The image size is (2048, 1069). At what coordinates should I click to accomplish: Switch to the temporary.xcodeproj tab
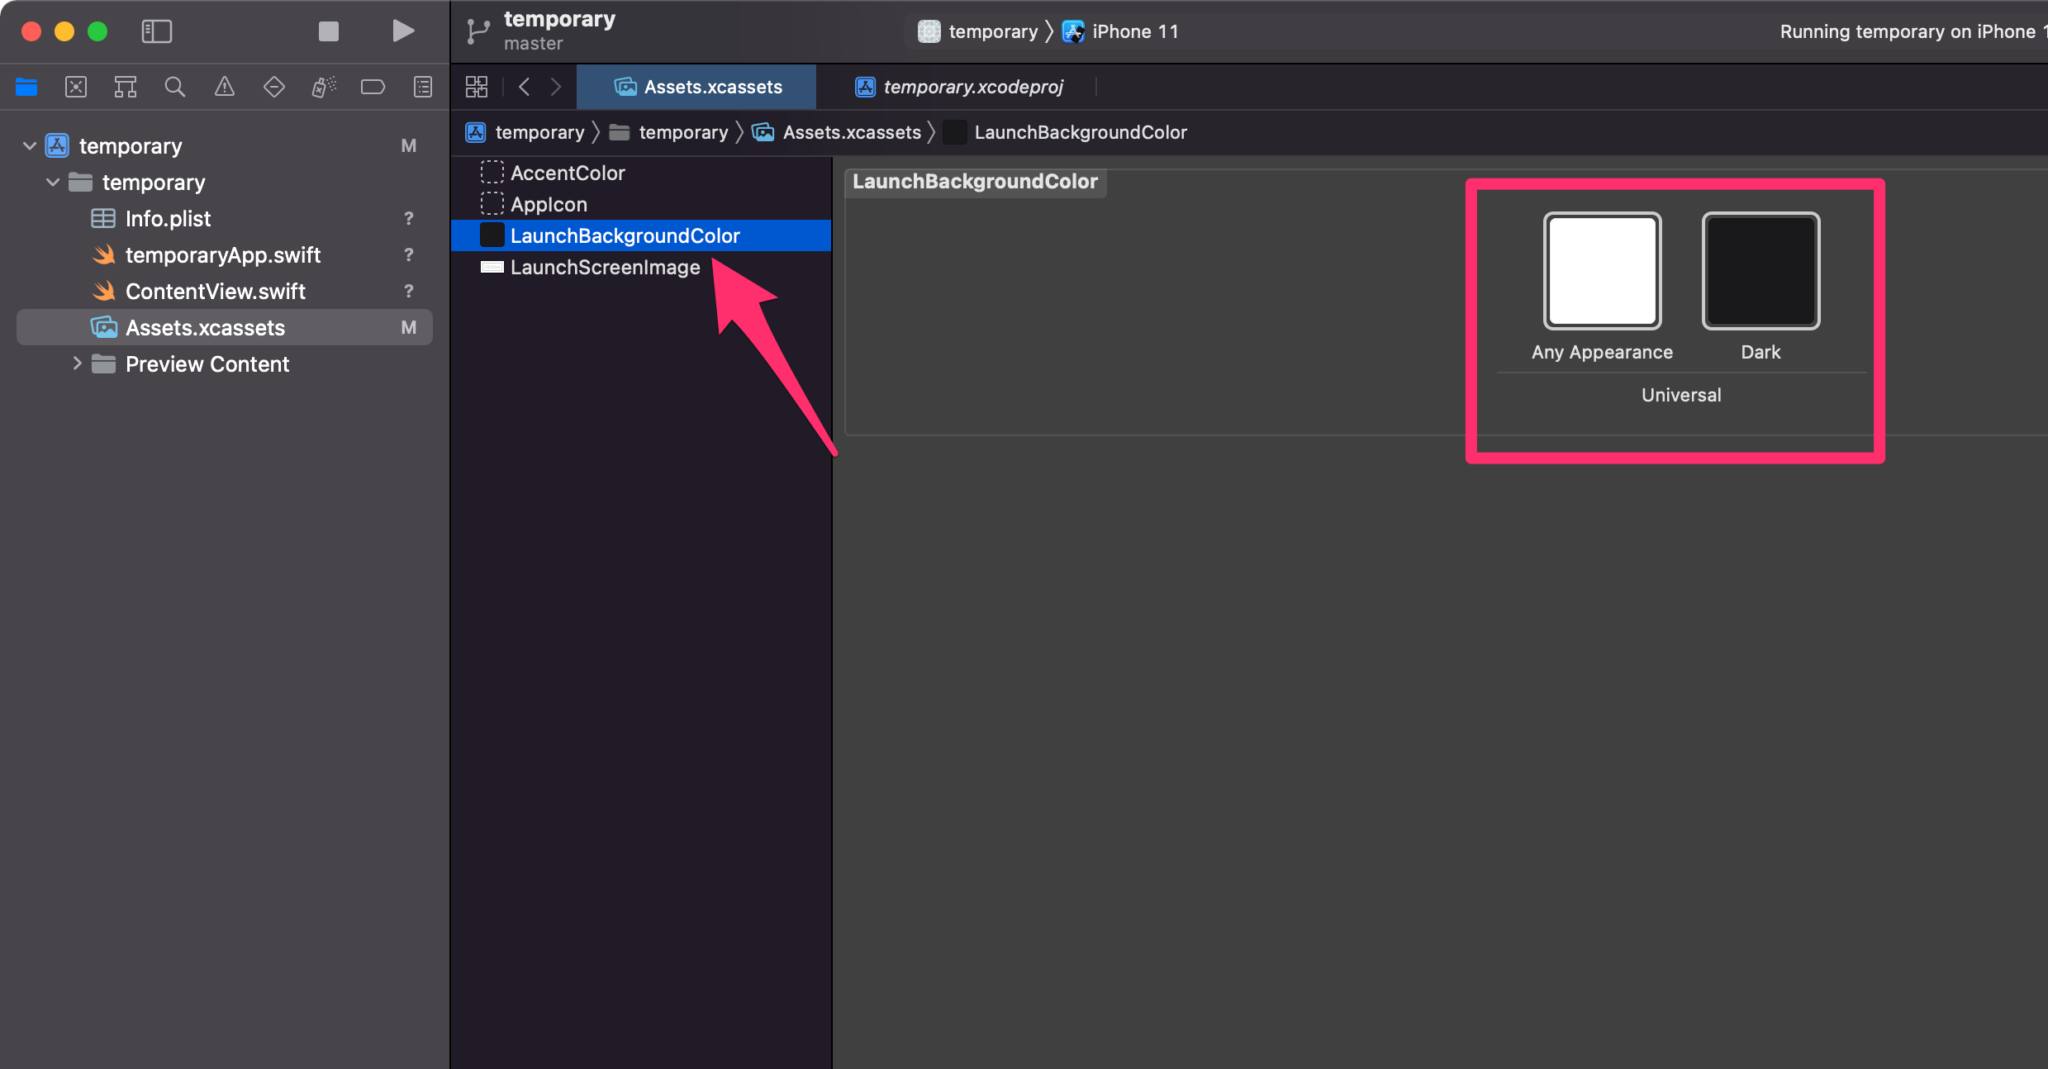coord(958,87)
